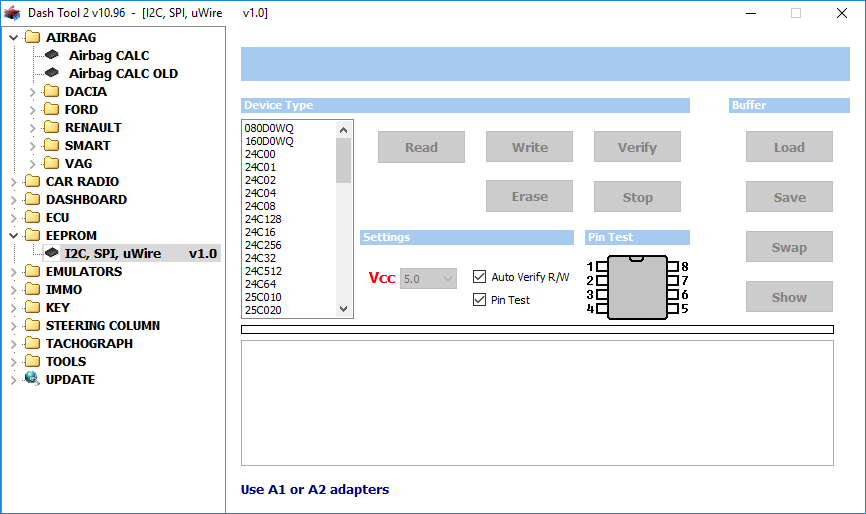Click the Airbag CALC chip icon
This screenshot has height=514, width=866.
click(x=52, y=55)
